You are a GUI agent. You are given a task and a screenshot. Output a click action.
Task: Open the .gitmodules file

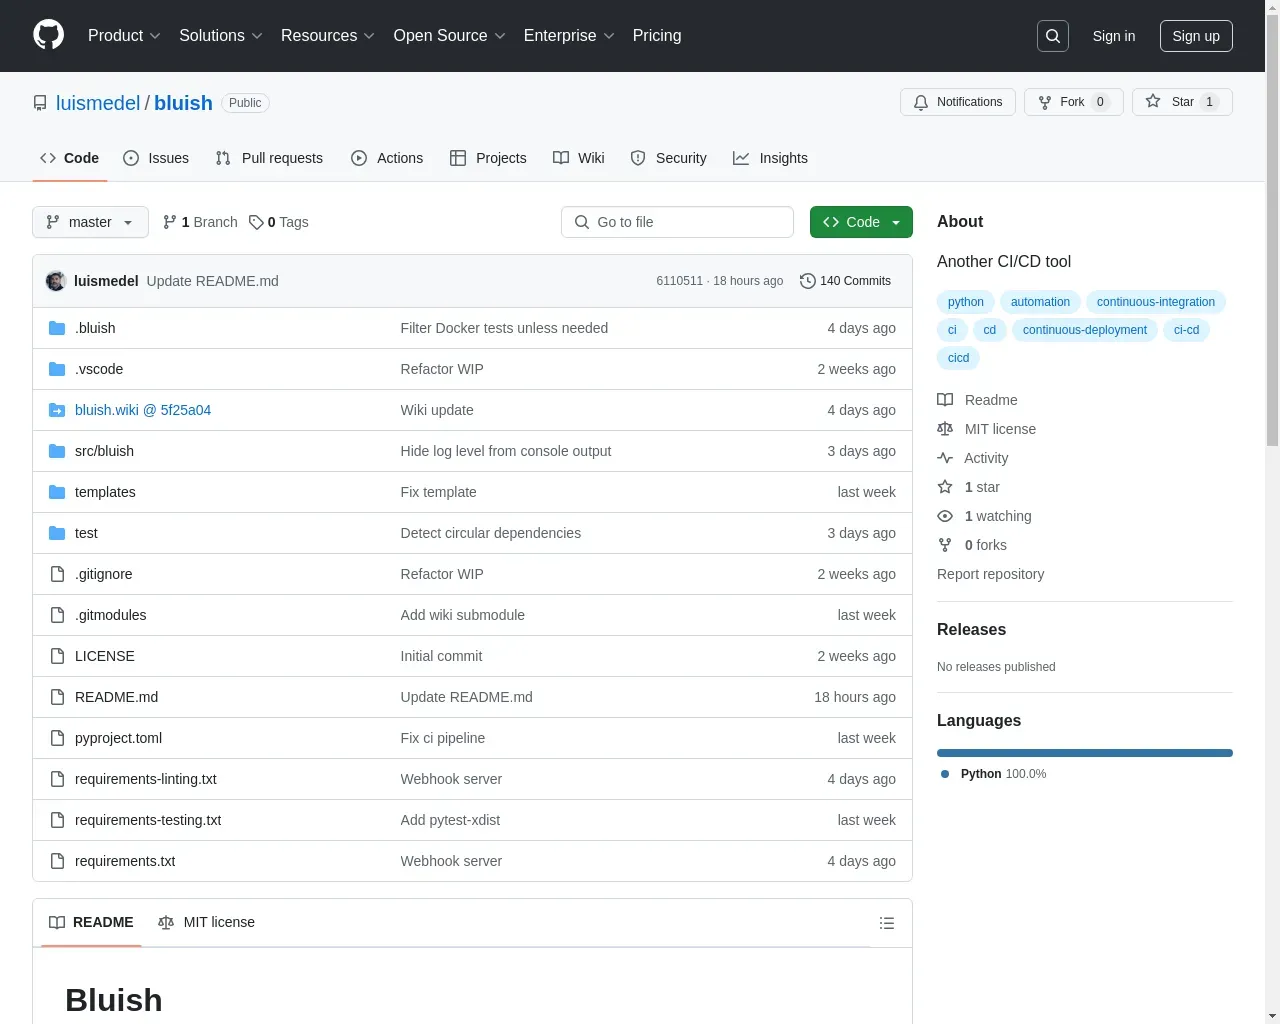click(x=111, y=615)
